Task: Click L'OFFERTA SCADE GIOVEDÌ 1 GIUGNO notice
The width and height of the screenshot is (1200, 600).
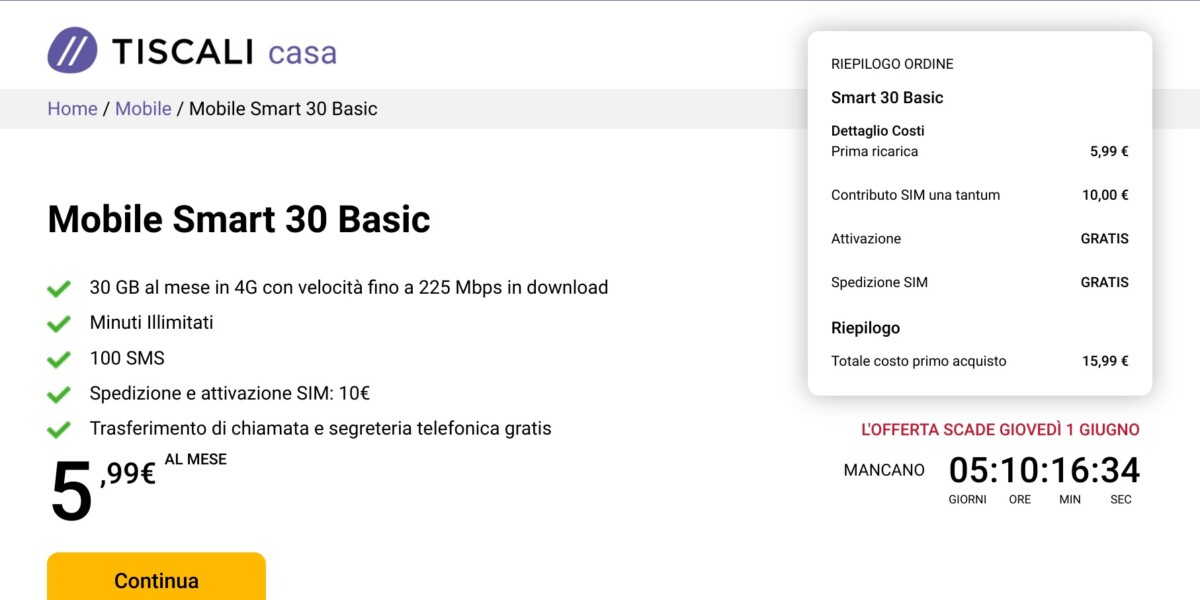Action: click(x=1000, y=430)
